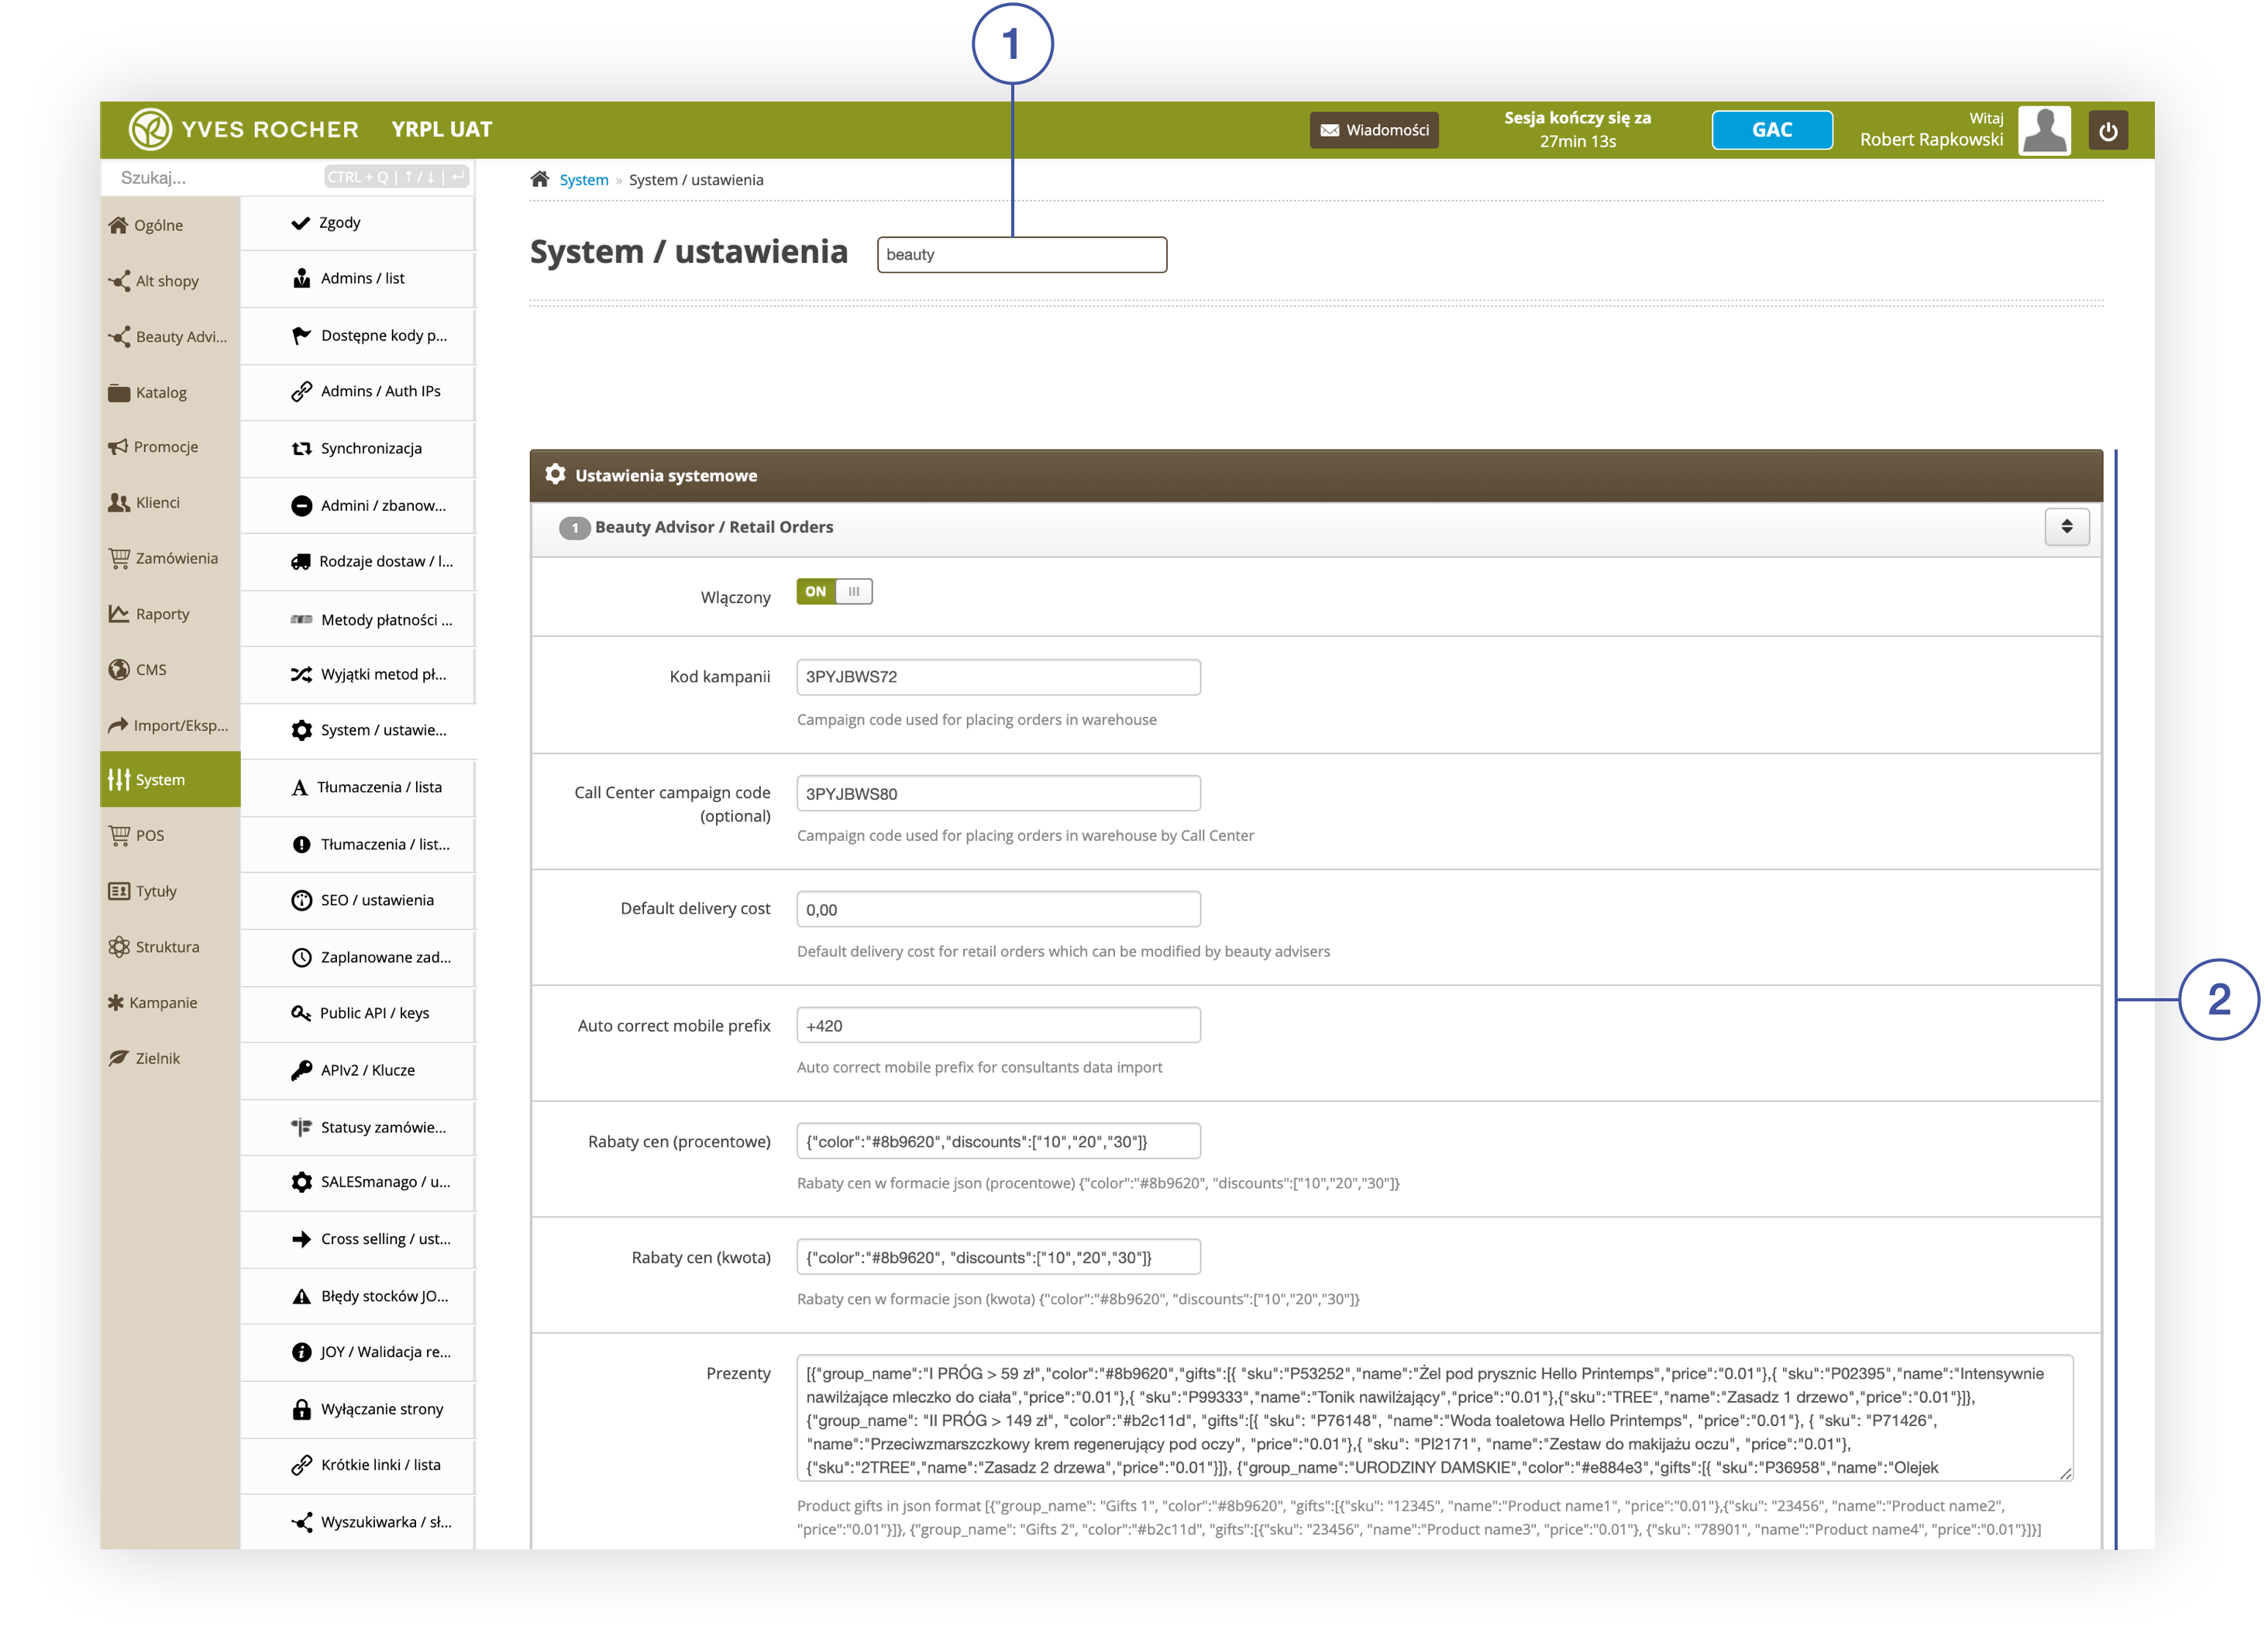
Task: Open Błędy stocków JO... submenu item
Action: 358,1296
